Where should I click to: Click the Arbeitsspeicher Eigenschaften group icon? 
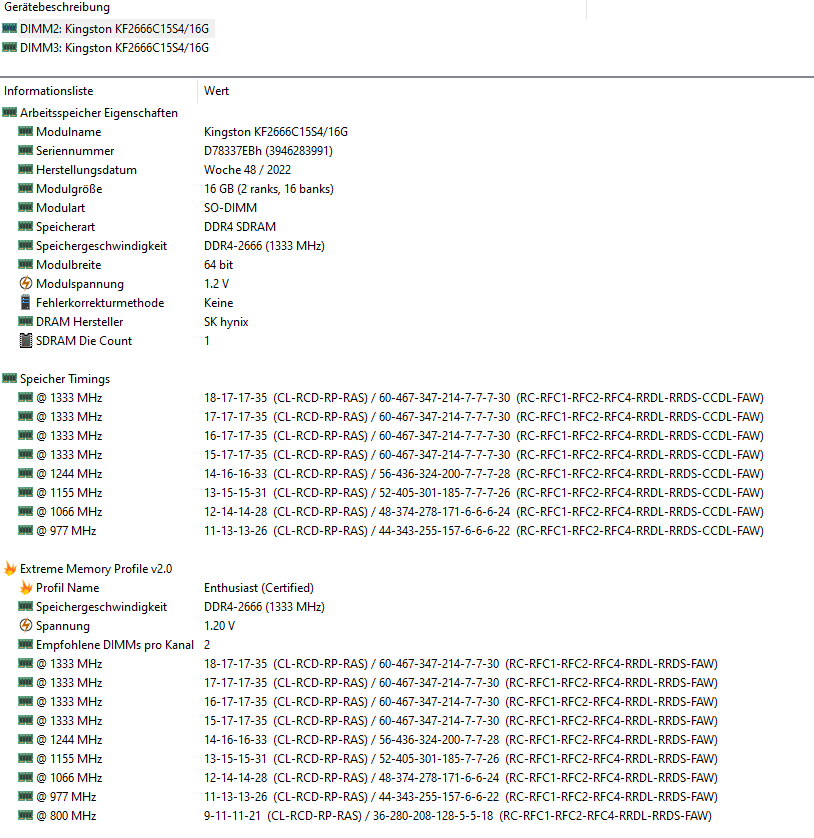(x=9, y=112)
